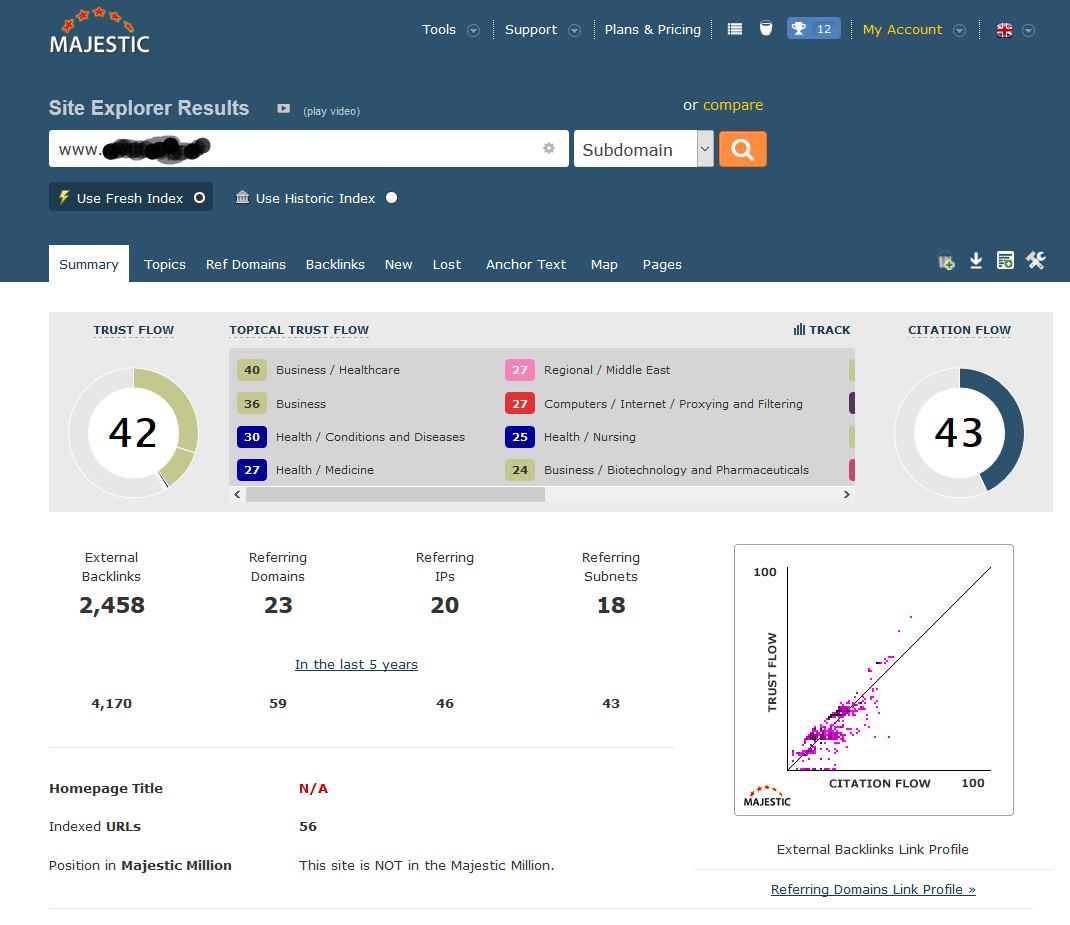The image size is (1070, 925).
Task: Click the bucket icon in header
Action: tap(766, 29)
